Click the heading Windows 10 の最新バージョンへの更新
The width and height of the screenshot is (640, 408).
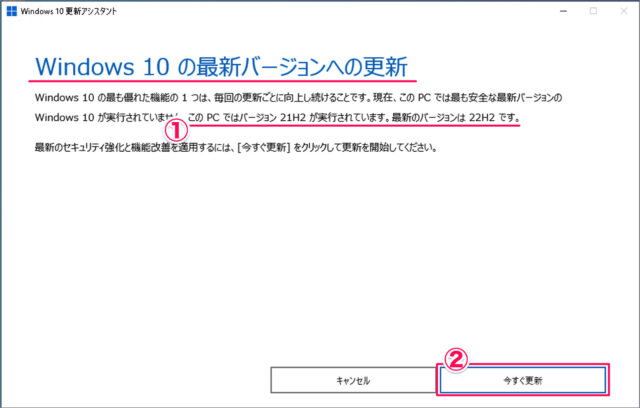(221, 67)
